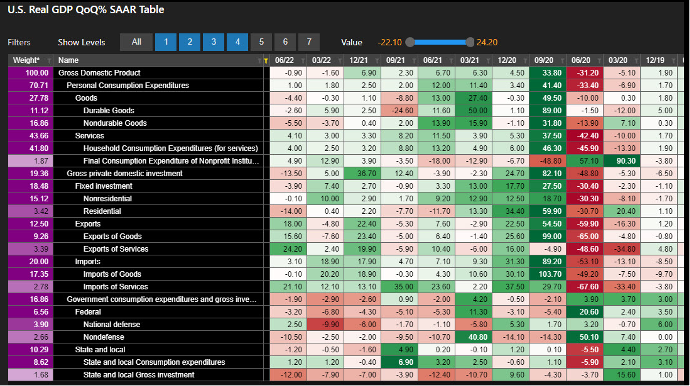
Task: Click the 70.71 weight cell
Action: [30, 85]
